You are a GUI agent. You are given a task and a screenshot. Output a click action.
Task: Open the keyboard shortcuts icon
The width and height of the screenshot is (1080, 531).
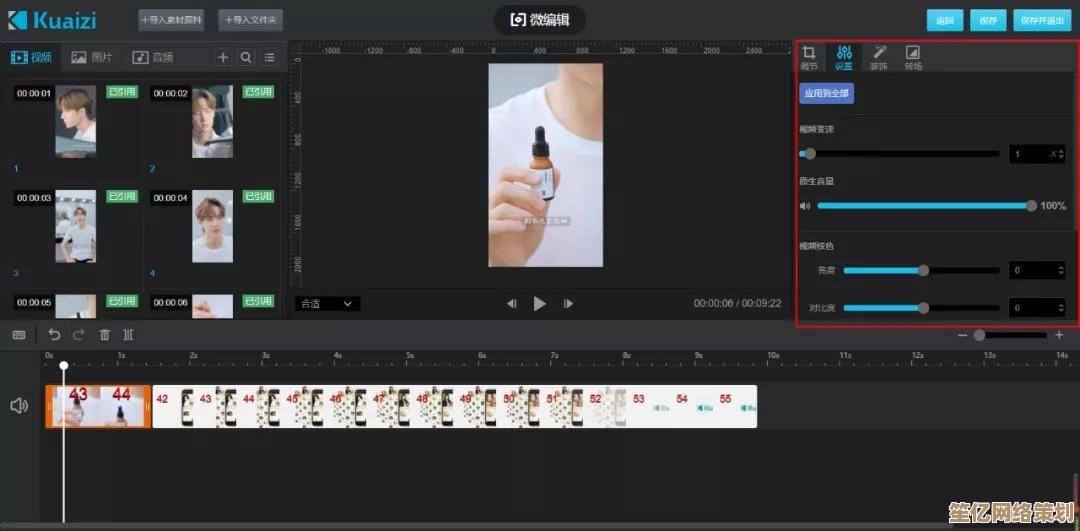pos(19,335)
